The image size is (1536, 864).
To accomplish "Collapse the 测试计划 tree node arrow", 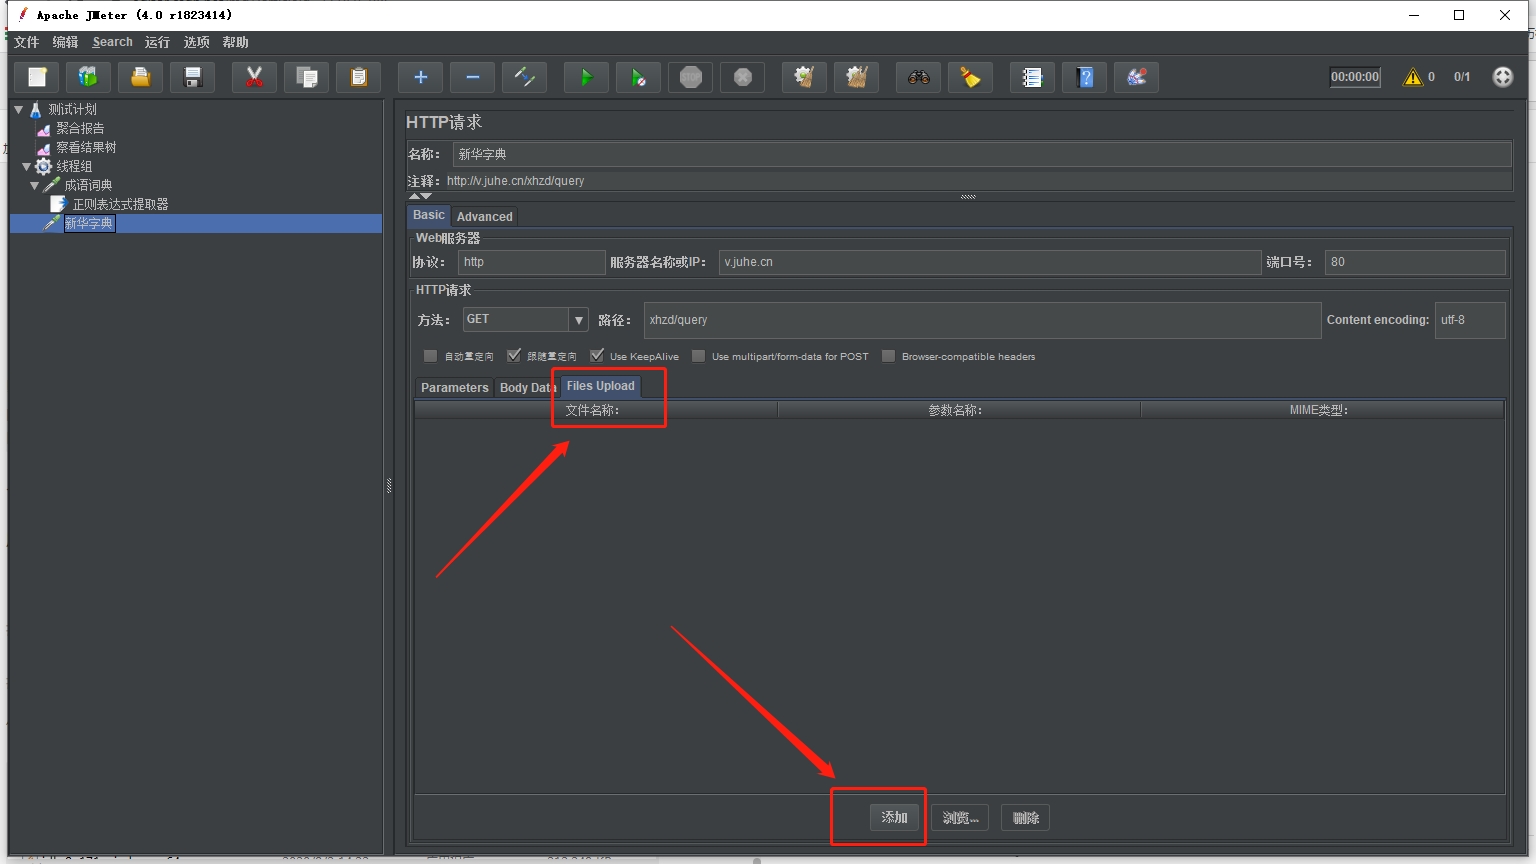I will [x=18, y=109].
